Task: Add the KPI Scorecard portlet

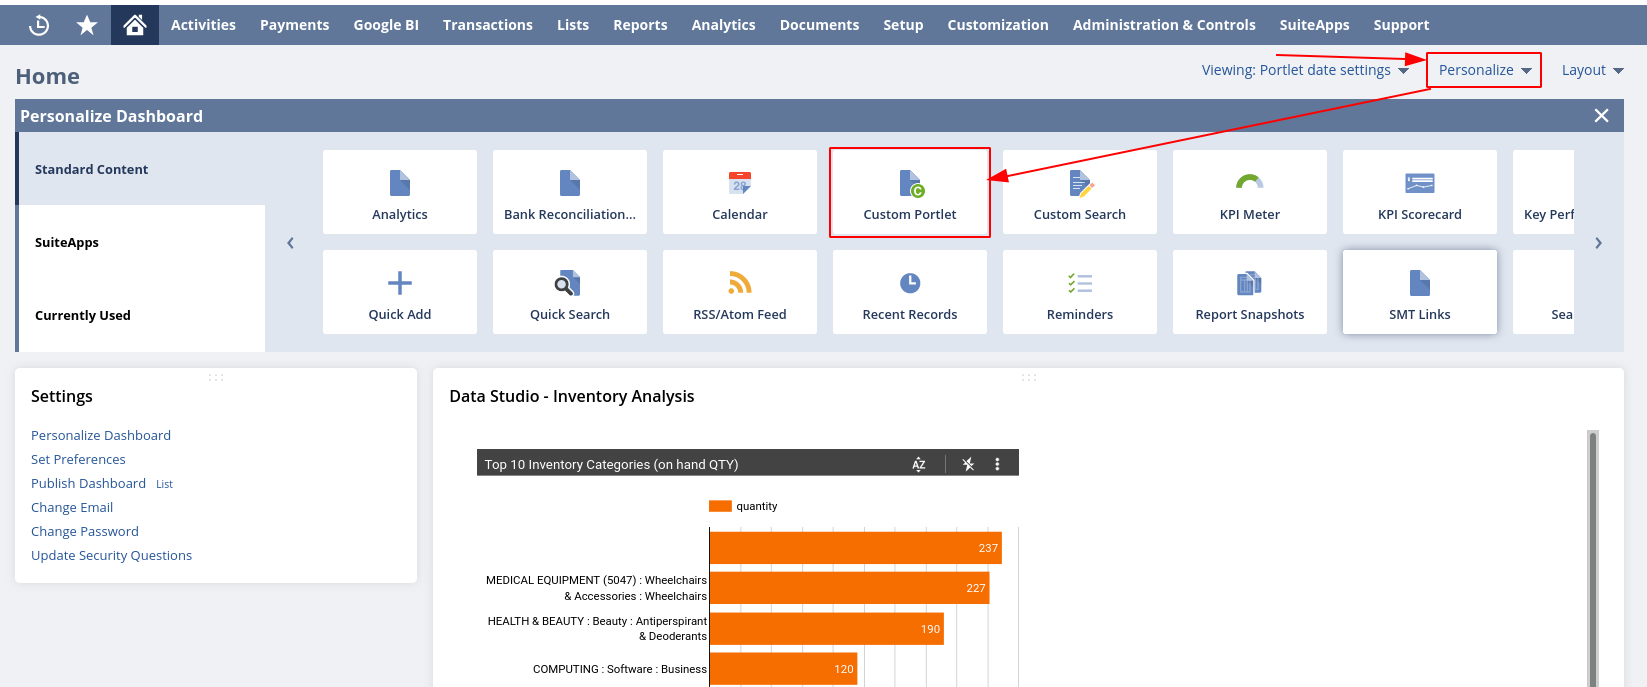Action: tap(1420, 192)
